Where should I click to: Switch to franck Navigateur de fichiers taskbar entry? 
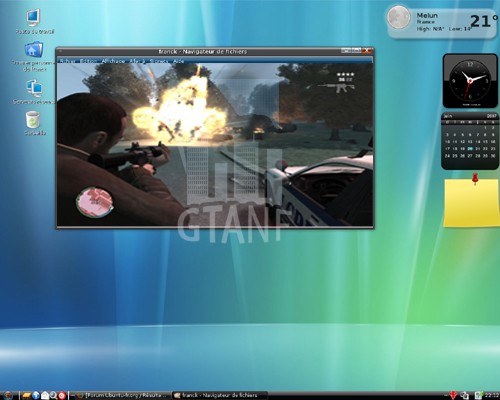[x=220, y=395]
